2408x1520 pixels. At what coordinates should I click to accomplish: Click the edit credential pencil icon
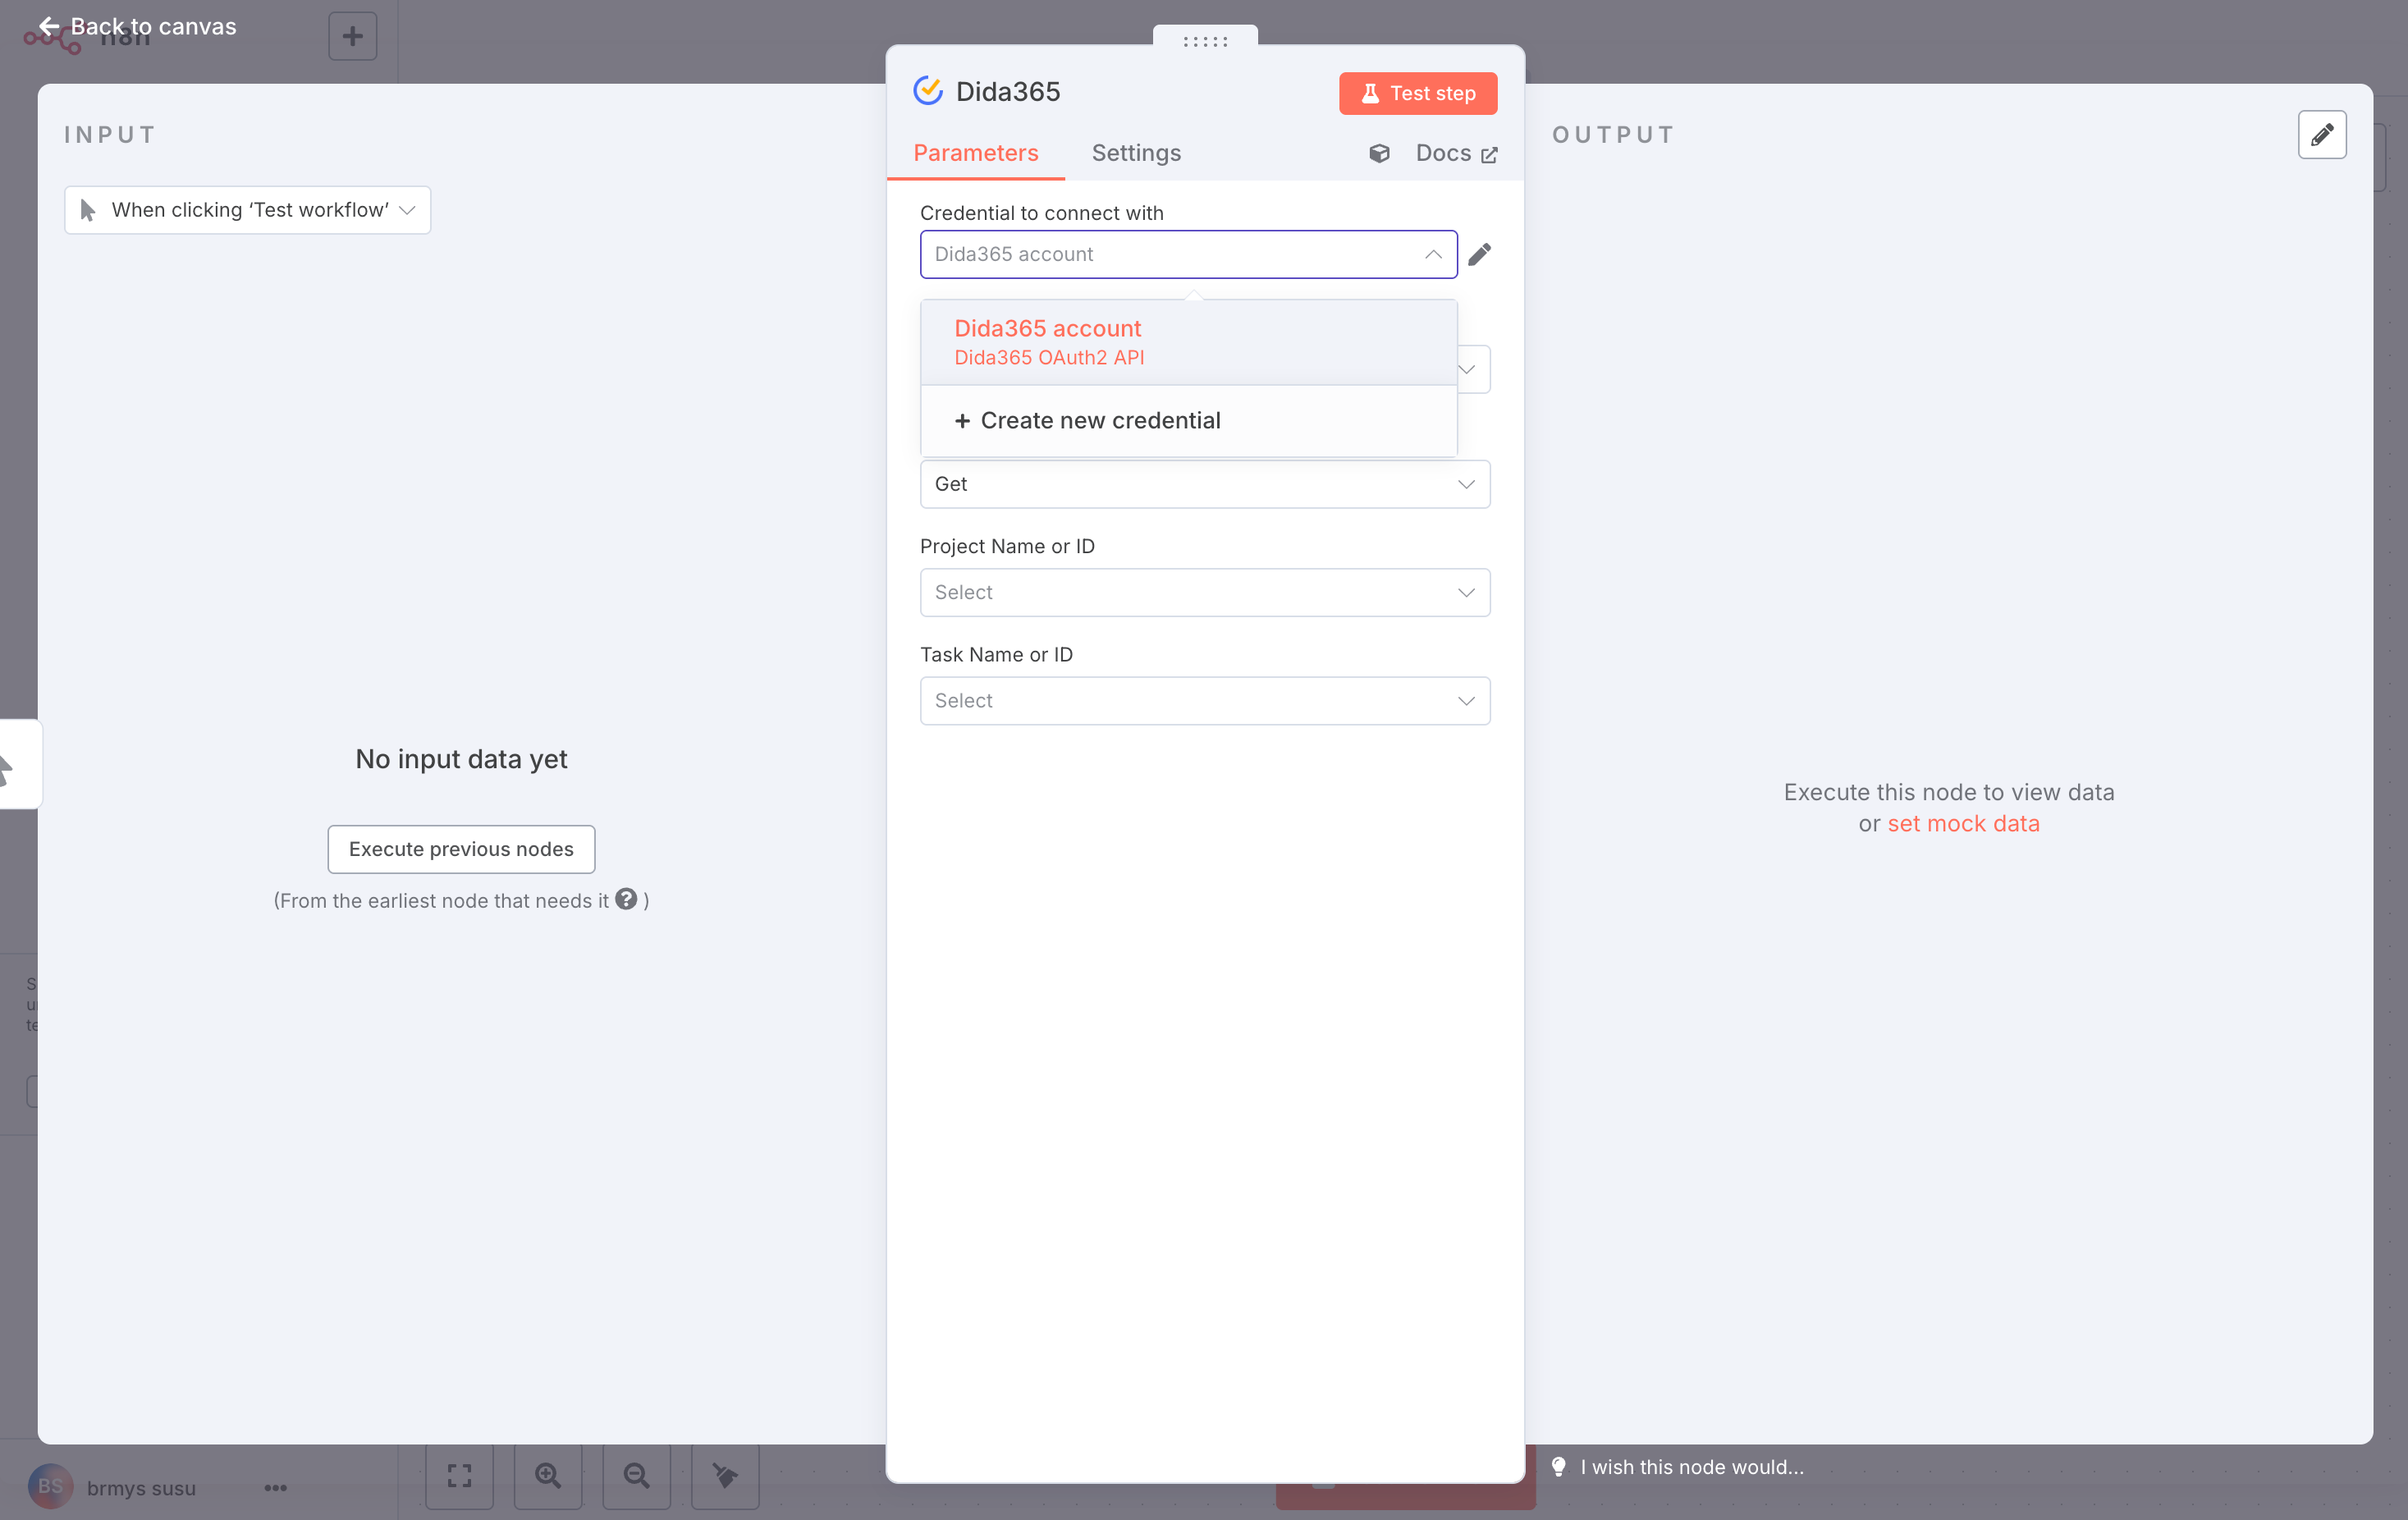pyautogui.click(x=1479, y=254)
